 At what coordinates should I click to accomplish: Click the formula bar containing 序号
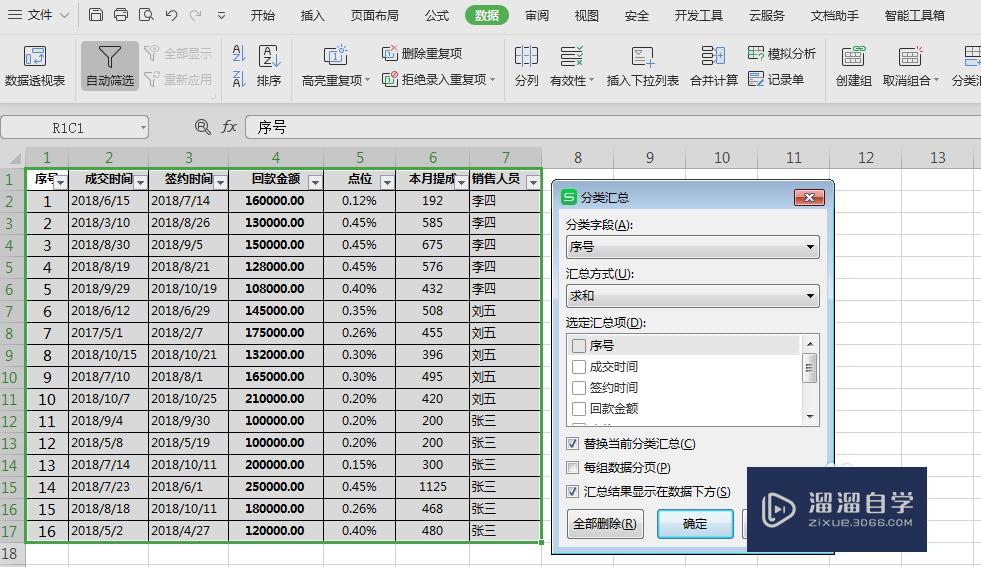coord(612,127)
